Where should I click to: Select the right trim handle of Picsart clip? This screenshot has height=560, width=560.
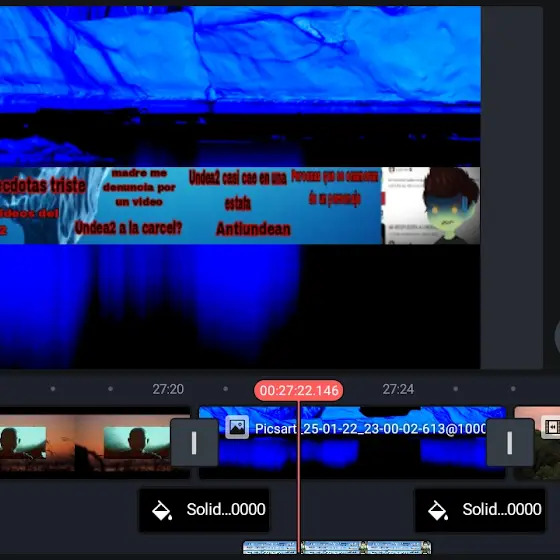pos(510,442)
